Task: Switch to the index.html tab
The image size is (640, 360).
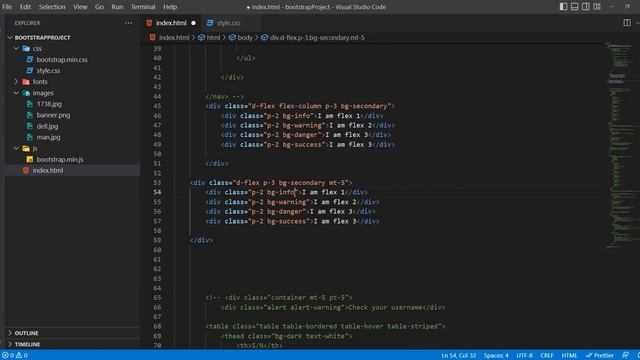Action: (x=171, y=23)
